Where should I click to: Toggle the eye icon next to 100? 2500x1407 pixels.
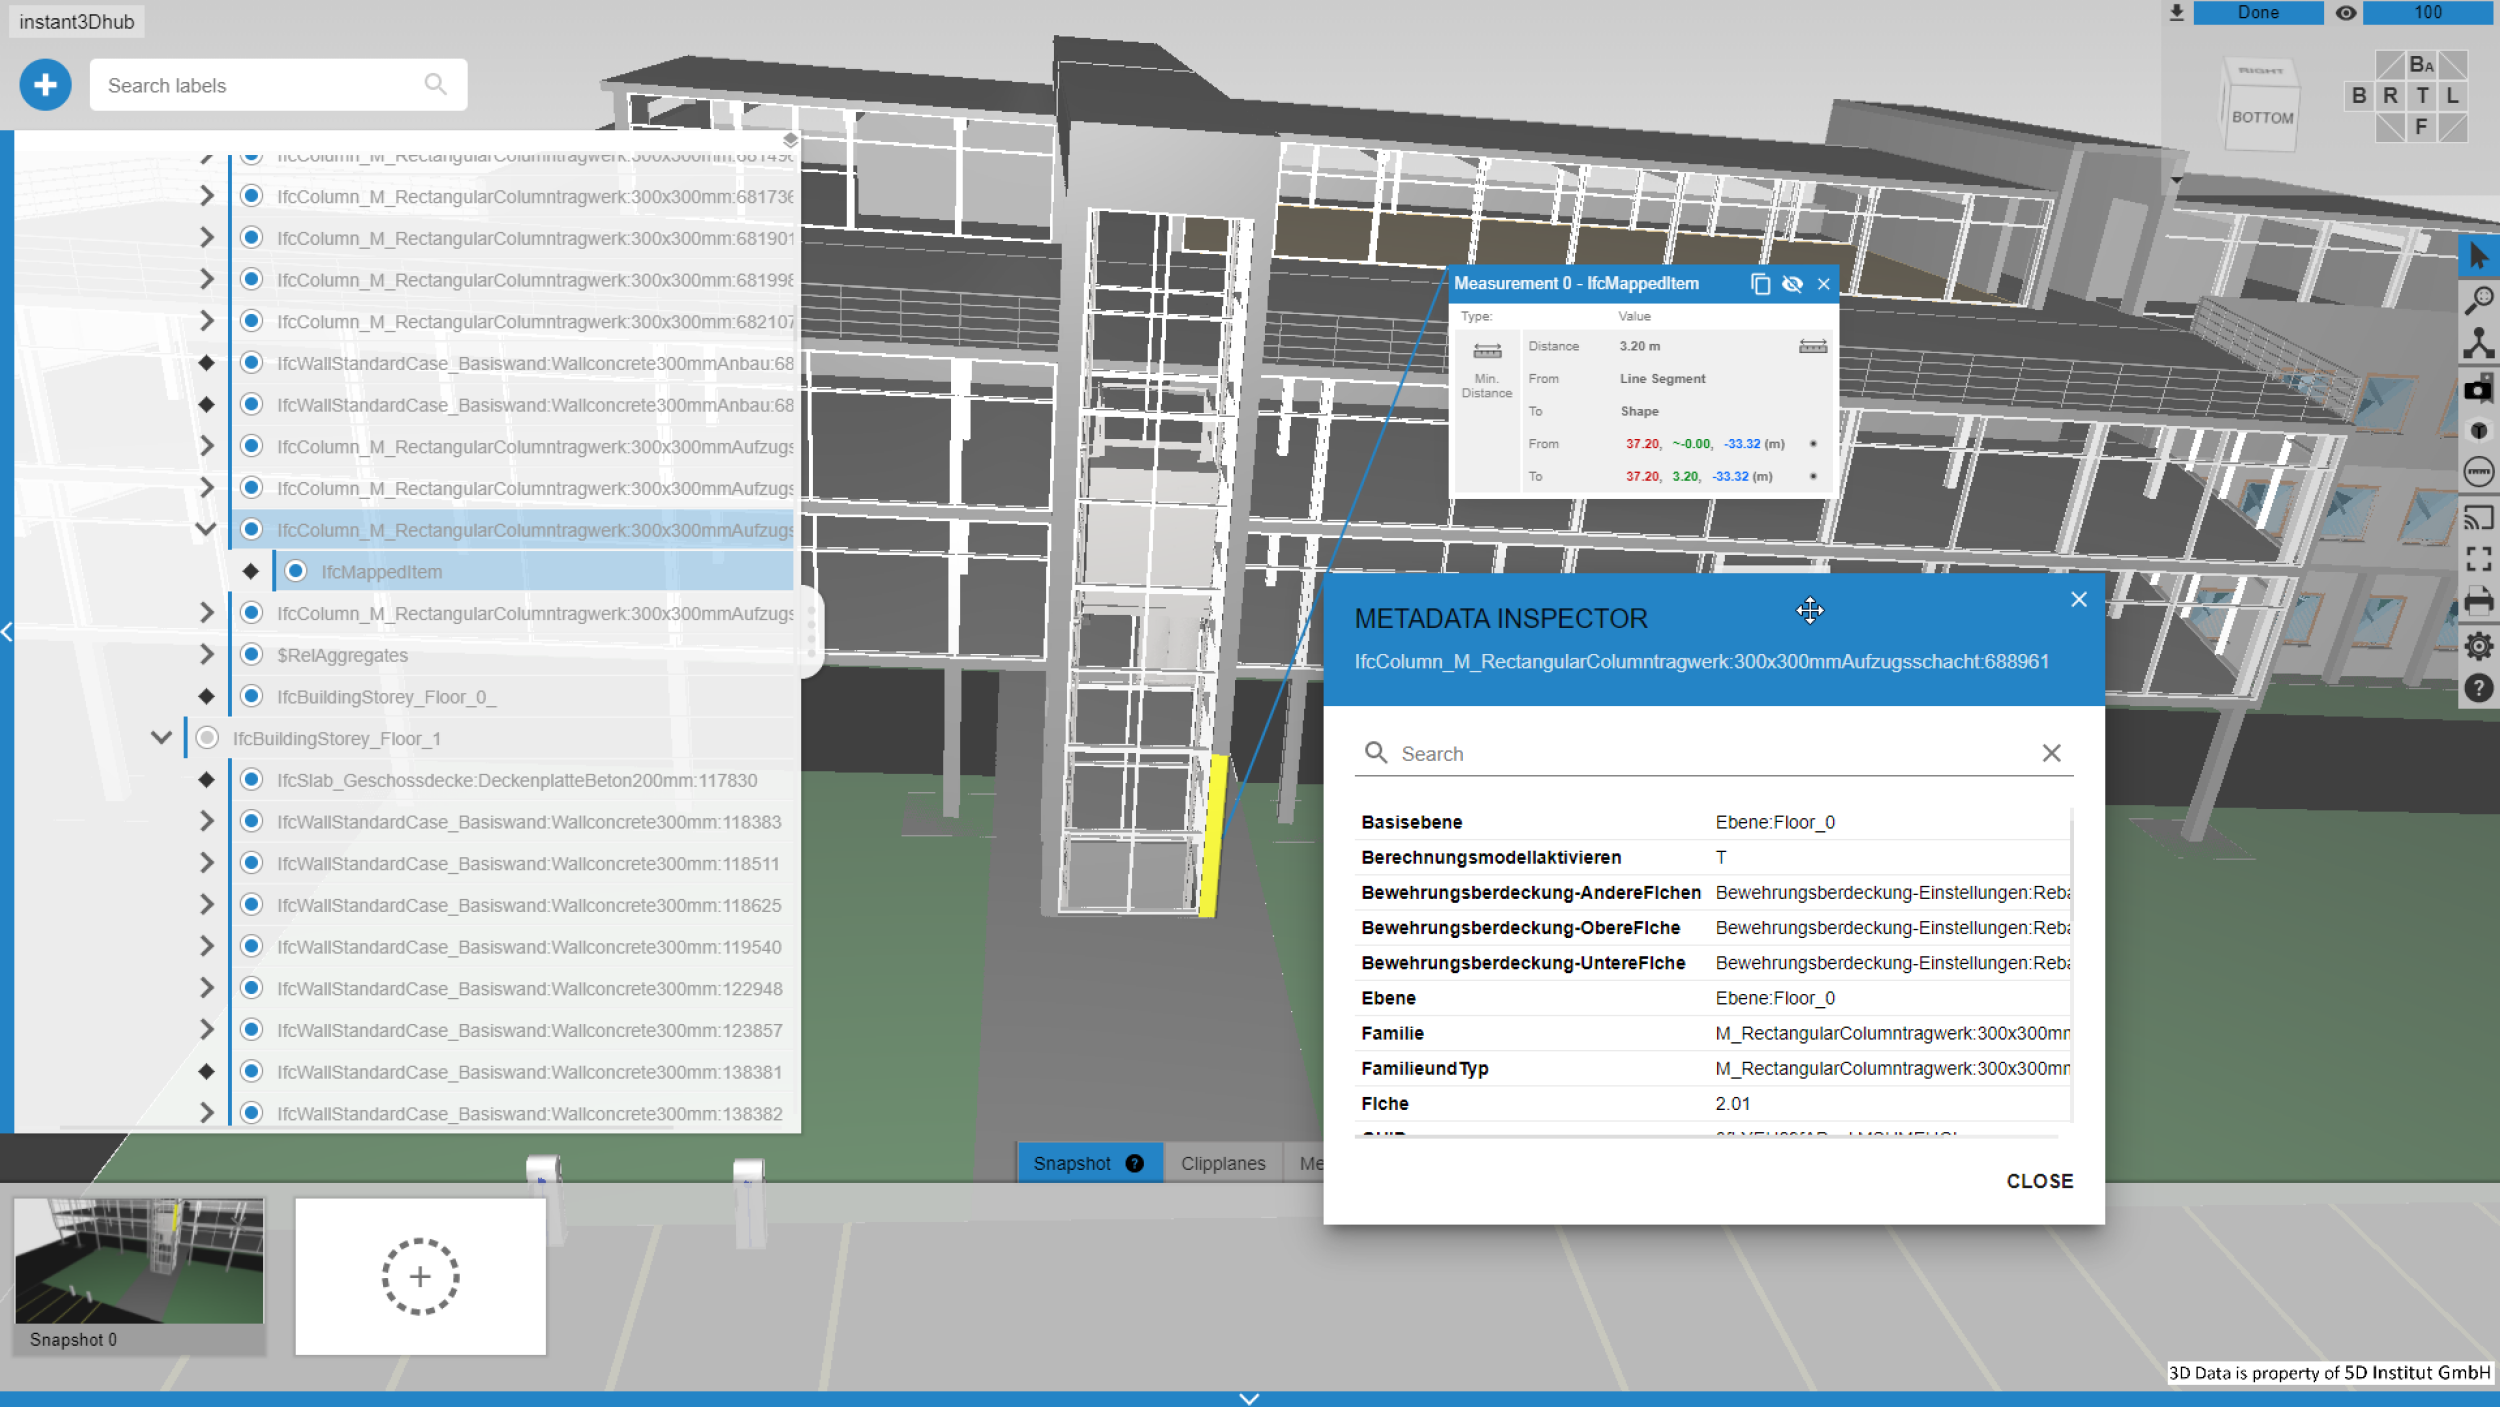pos(2346,13)
